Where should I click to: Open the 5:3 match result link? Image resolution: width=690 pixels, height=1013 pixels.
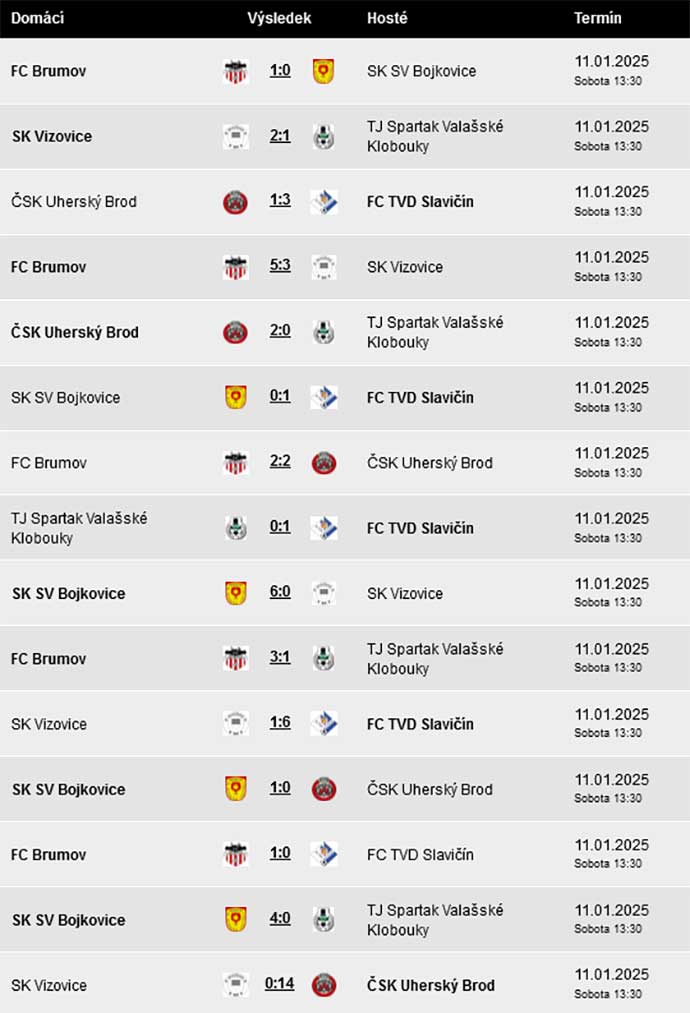pos(280,266)
